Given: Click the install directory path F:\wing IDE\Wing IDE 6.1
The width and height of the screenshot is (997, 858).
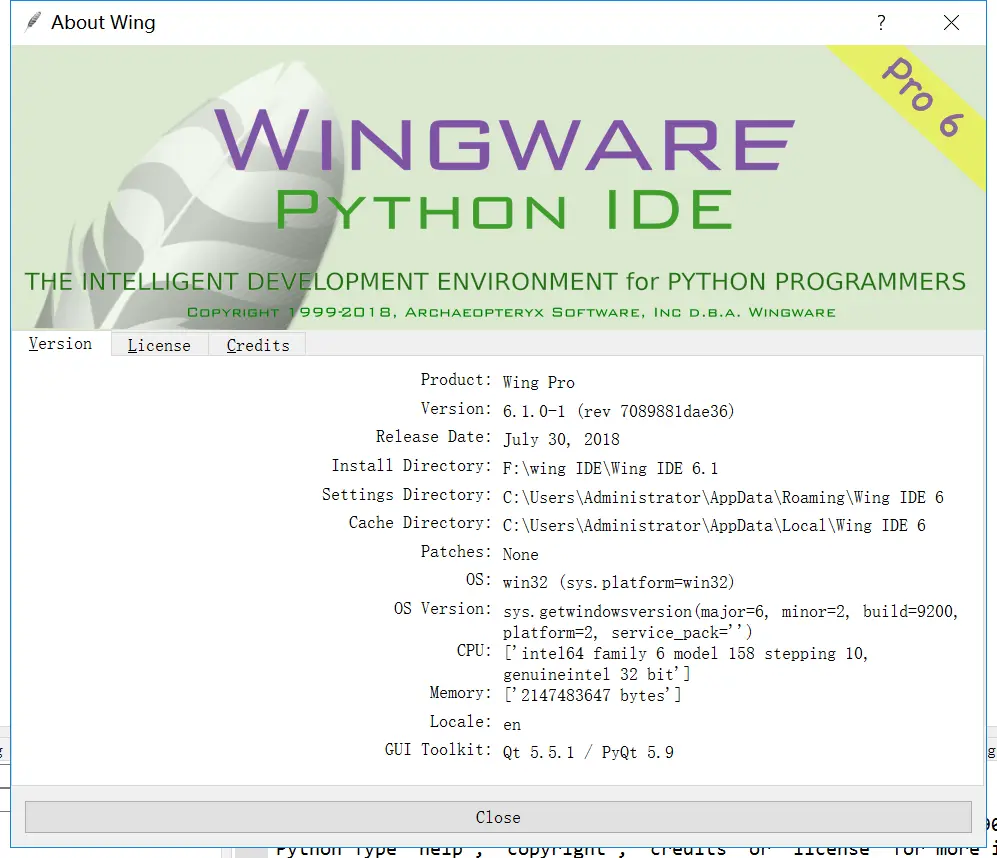Looking at the screenshot, I should (x=610, y=469).
